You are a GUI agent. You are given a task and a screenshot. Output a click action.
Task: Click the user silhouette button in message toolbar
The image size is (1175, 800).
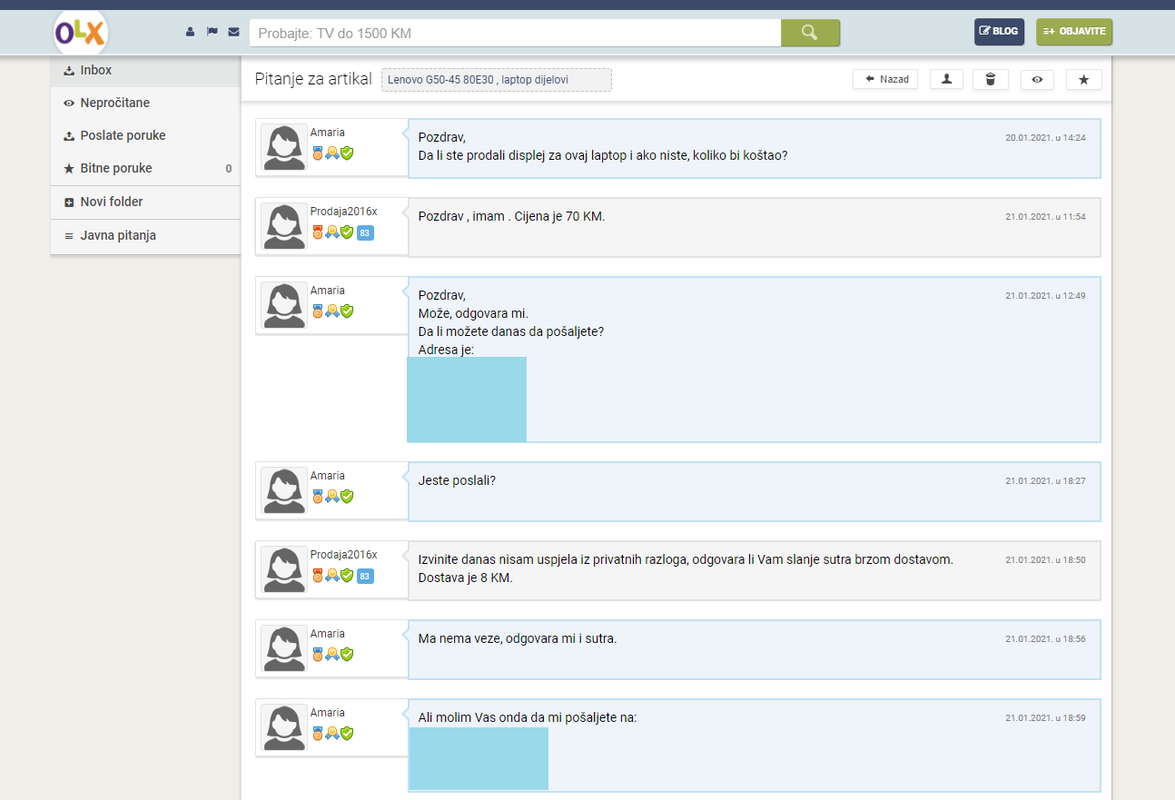coord(946,79)
